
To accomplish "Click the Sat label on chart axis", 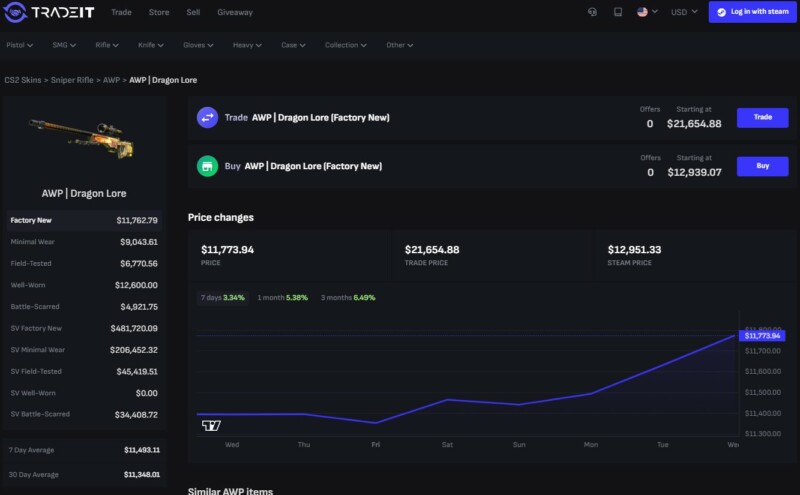I will coord(447,444).
